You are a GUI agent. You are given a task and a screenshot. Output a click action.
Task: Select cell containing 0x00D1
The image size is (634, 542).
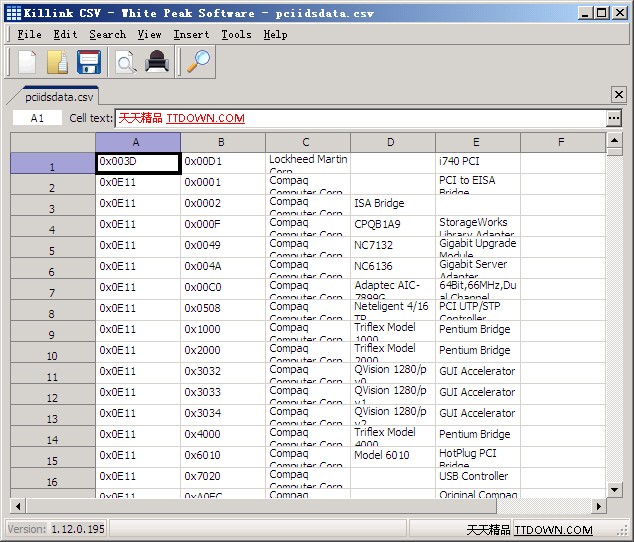pyautogui.click(x=223, y=163)
